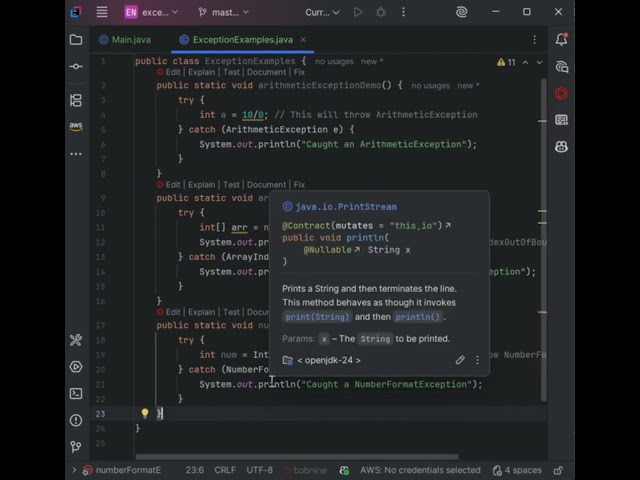Click the vertical editor scrollbar

tap(544, 240)
